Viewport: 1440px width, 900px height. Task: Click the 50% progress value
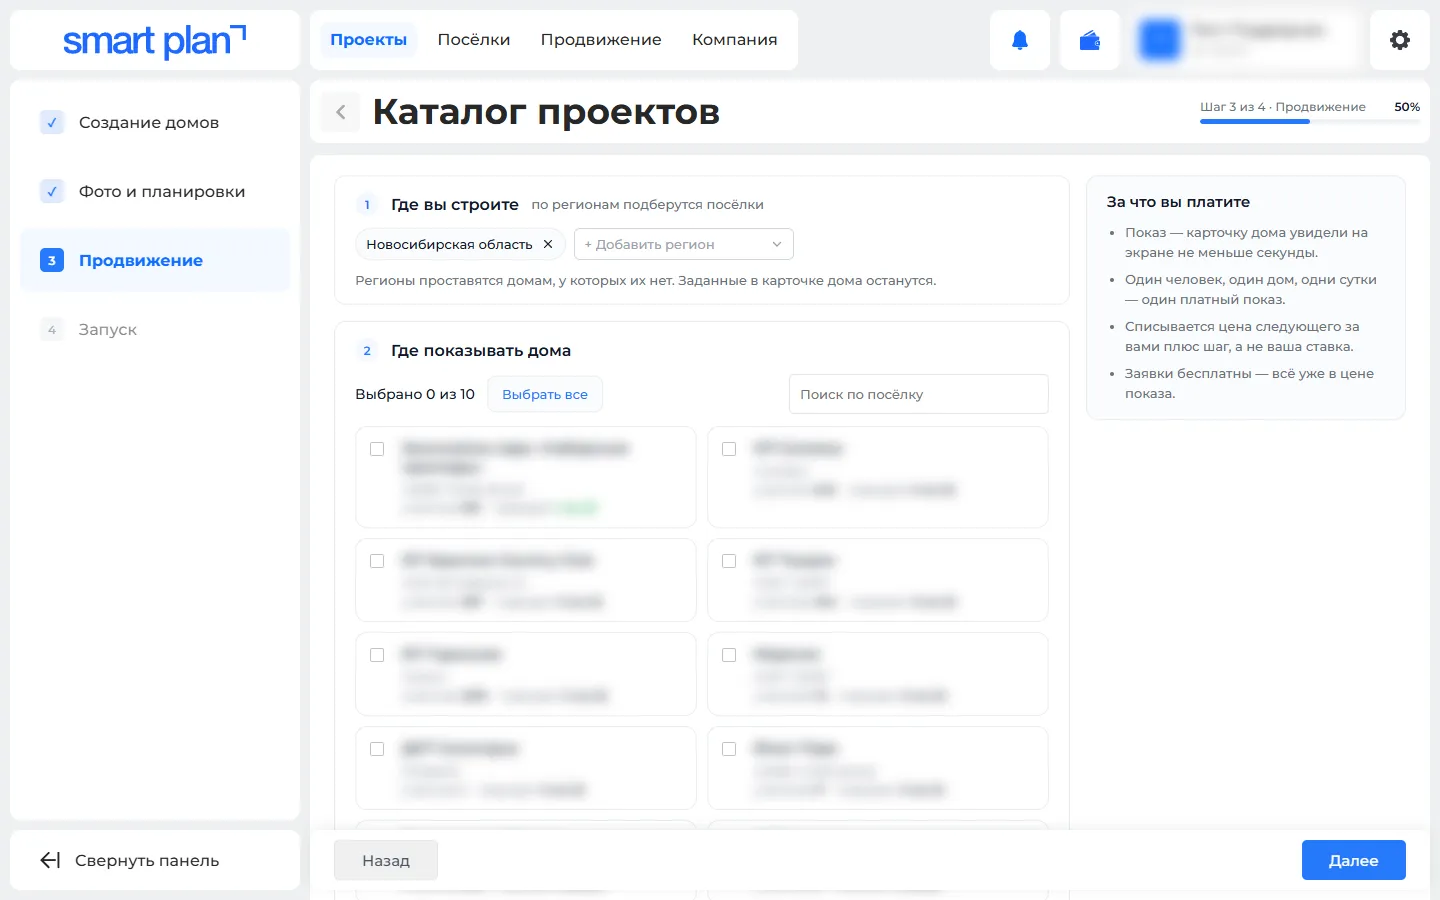[1407, 107]
